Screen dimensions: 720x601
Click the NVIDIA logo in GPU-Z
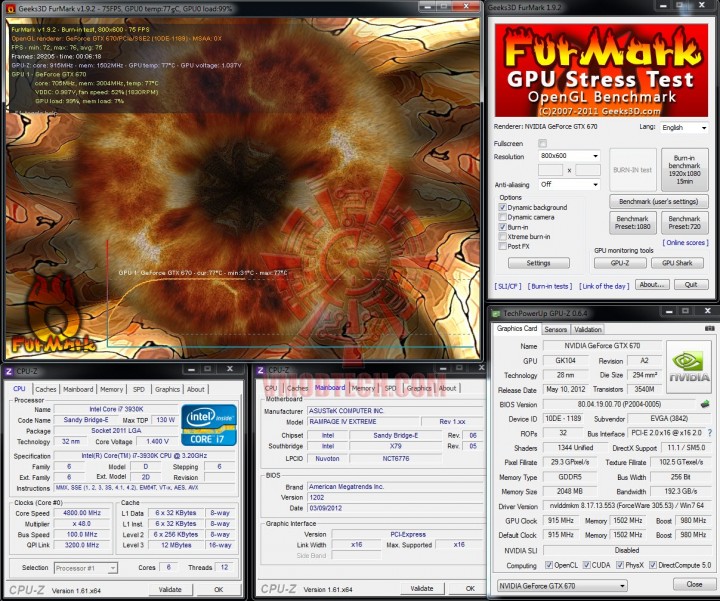coord(689,367)
